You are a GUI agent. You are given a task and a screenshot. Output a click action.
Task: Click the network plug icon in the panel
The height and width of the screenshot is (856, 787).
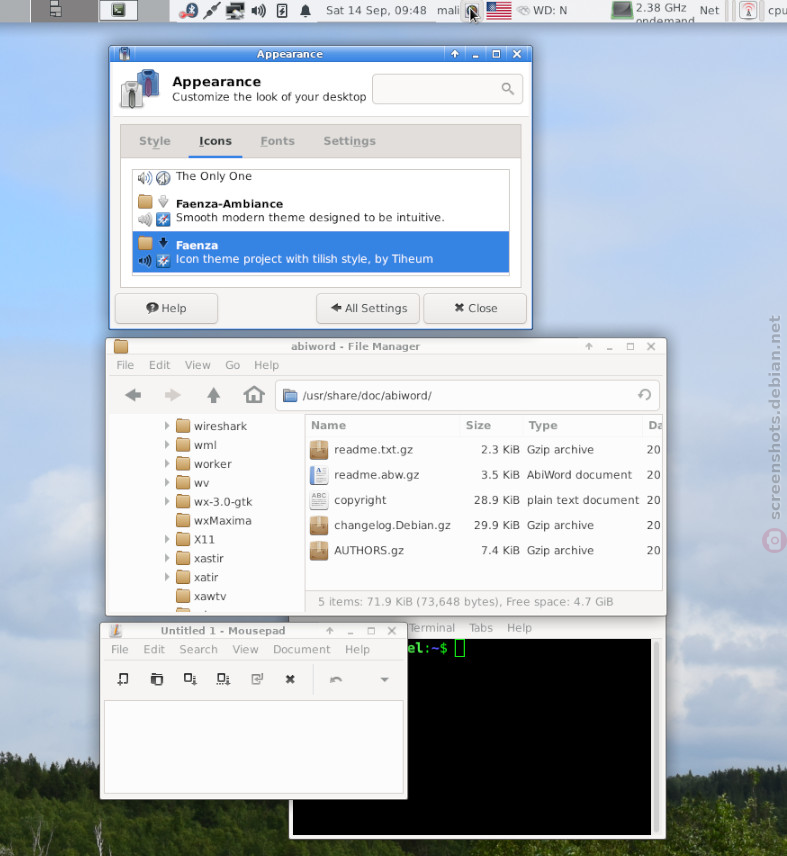(212, 10)
